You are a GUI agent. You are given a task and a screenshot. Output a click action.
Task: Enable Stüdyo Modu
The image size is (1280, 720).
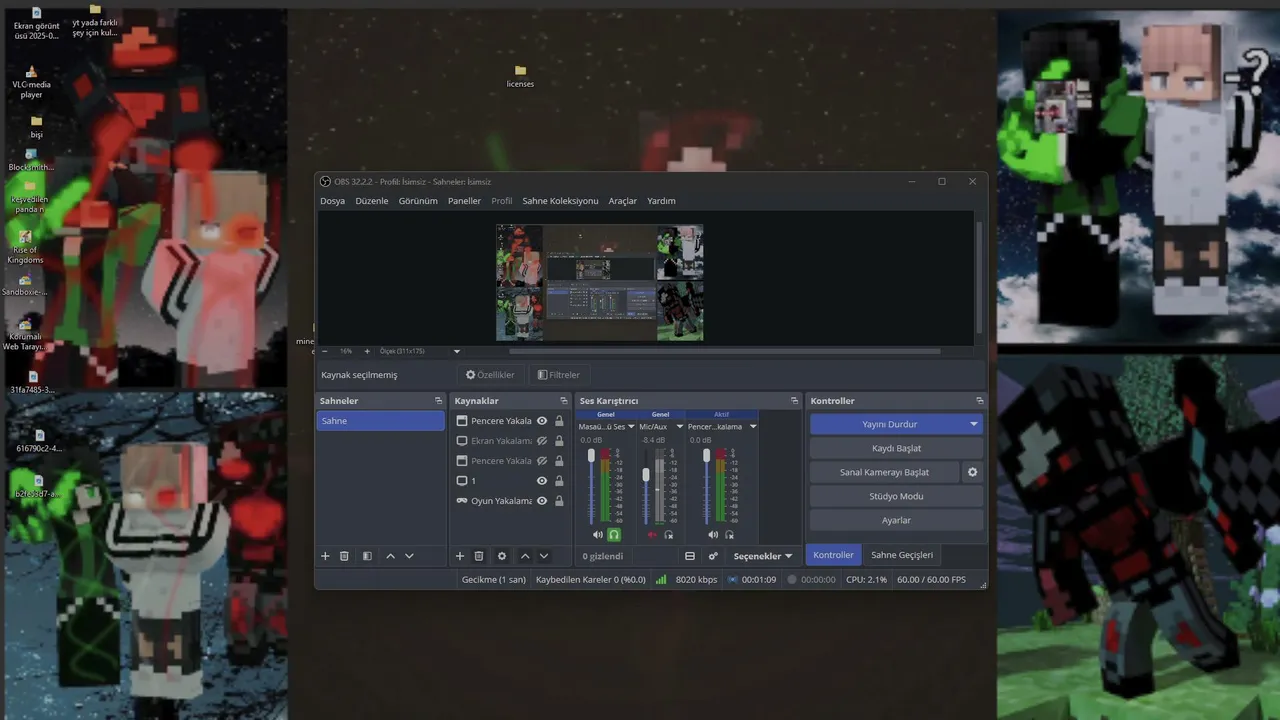tap(896, 496)
